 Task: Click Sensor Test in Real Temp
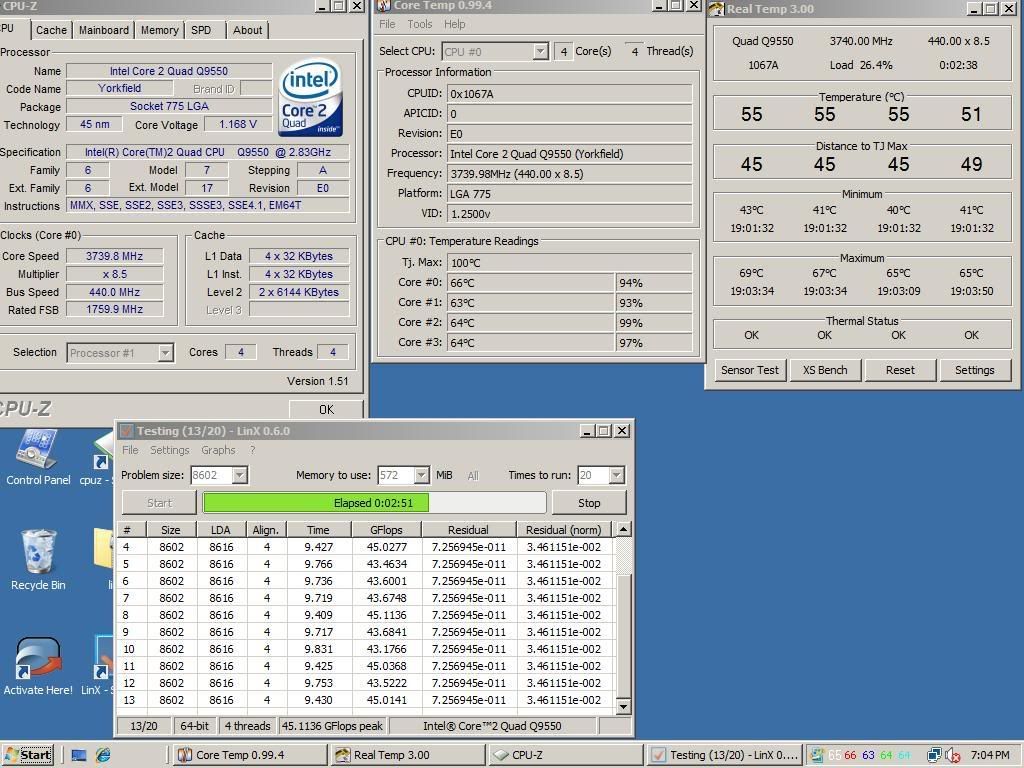click(750, 370)
